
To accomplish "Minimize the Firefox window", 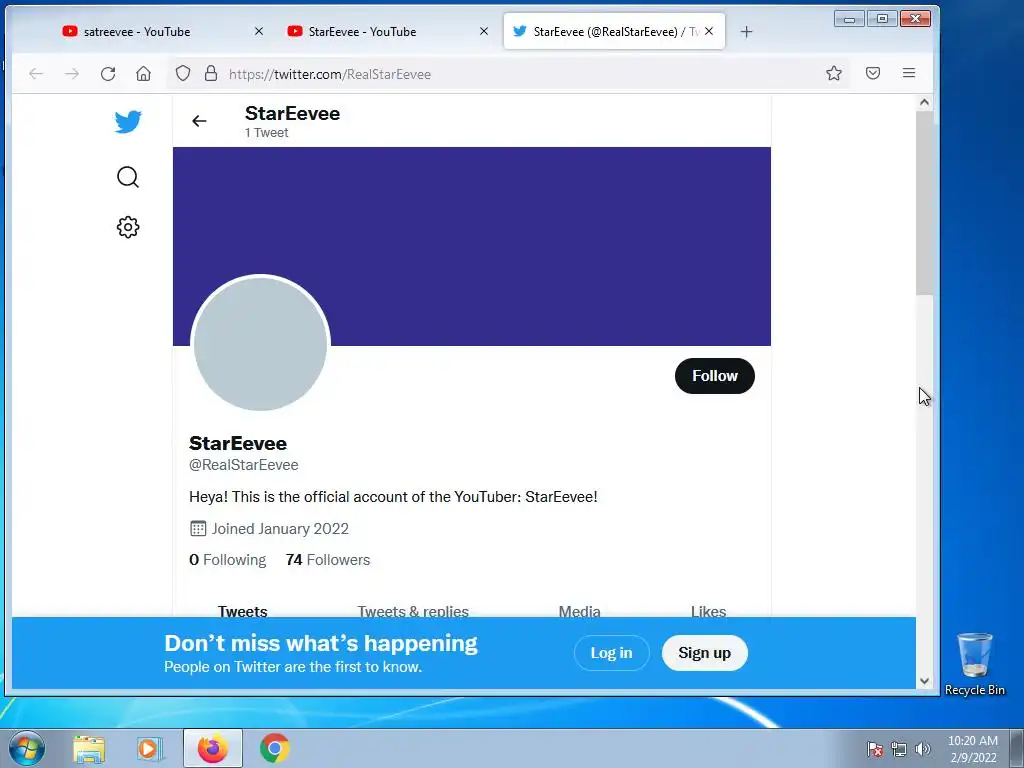I will tap(849, 19).
